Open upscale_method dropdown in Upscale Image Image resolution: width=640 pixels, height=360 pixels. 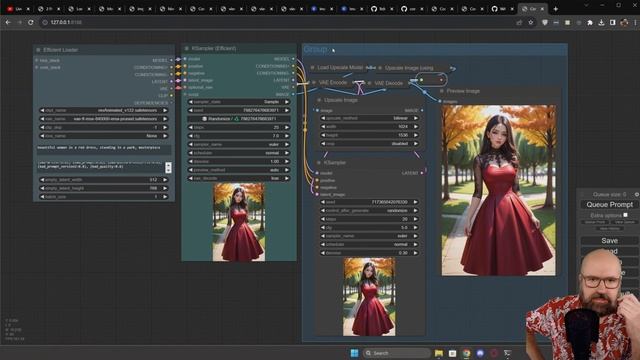369,118
